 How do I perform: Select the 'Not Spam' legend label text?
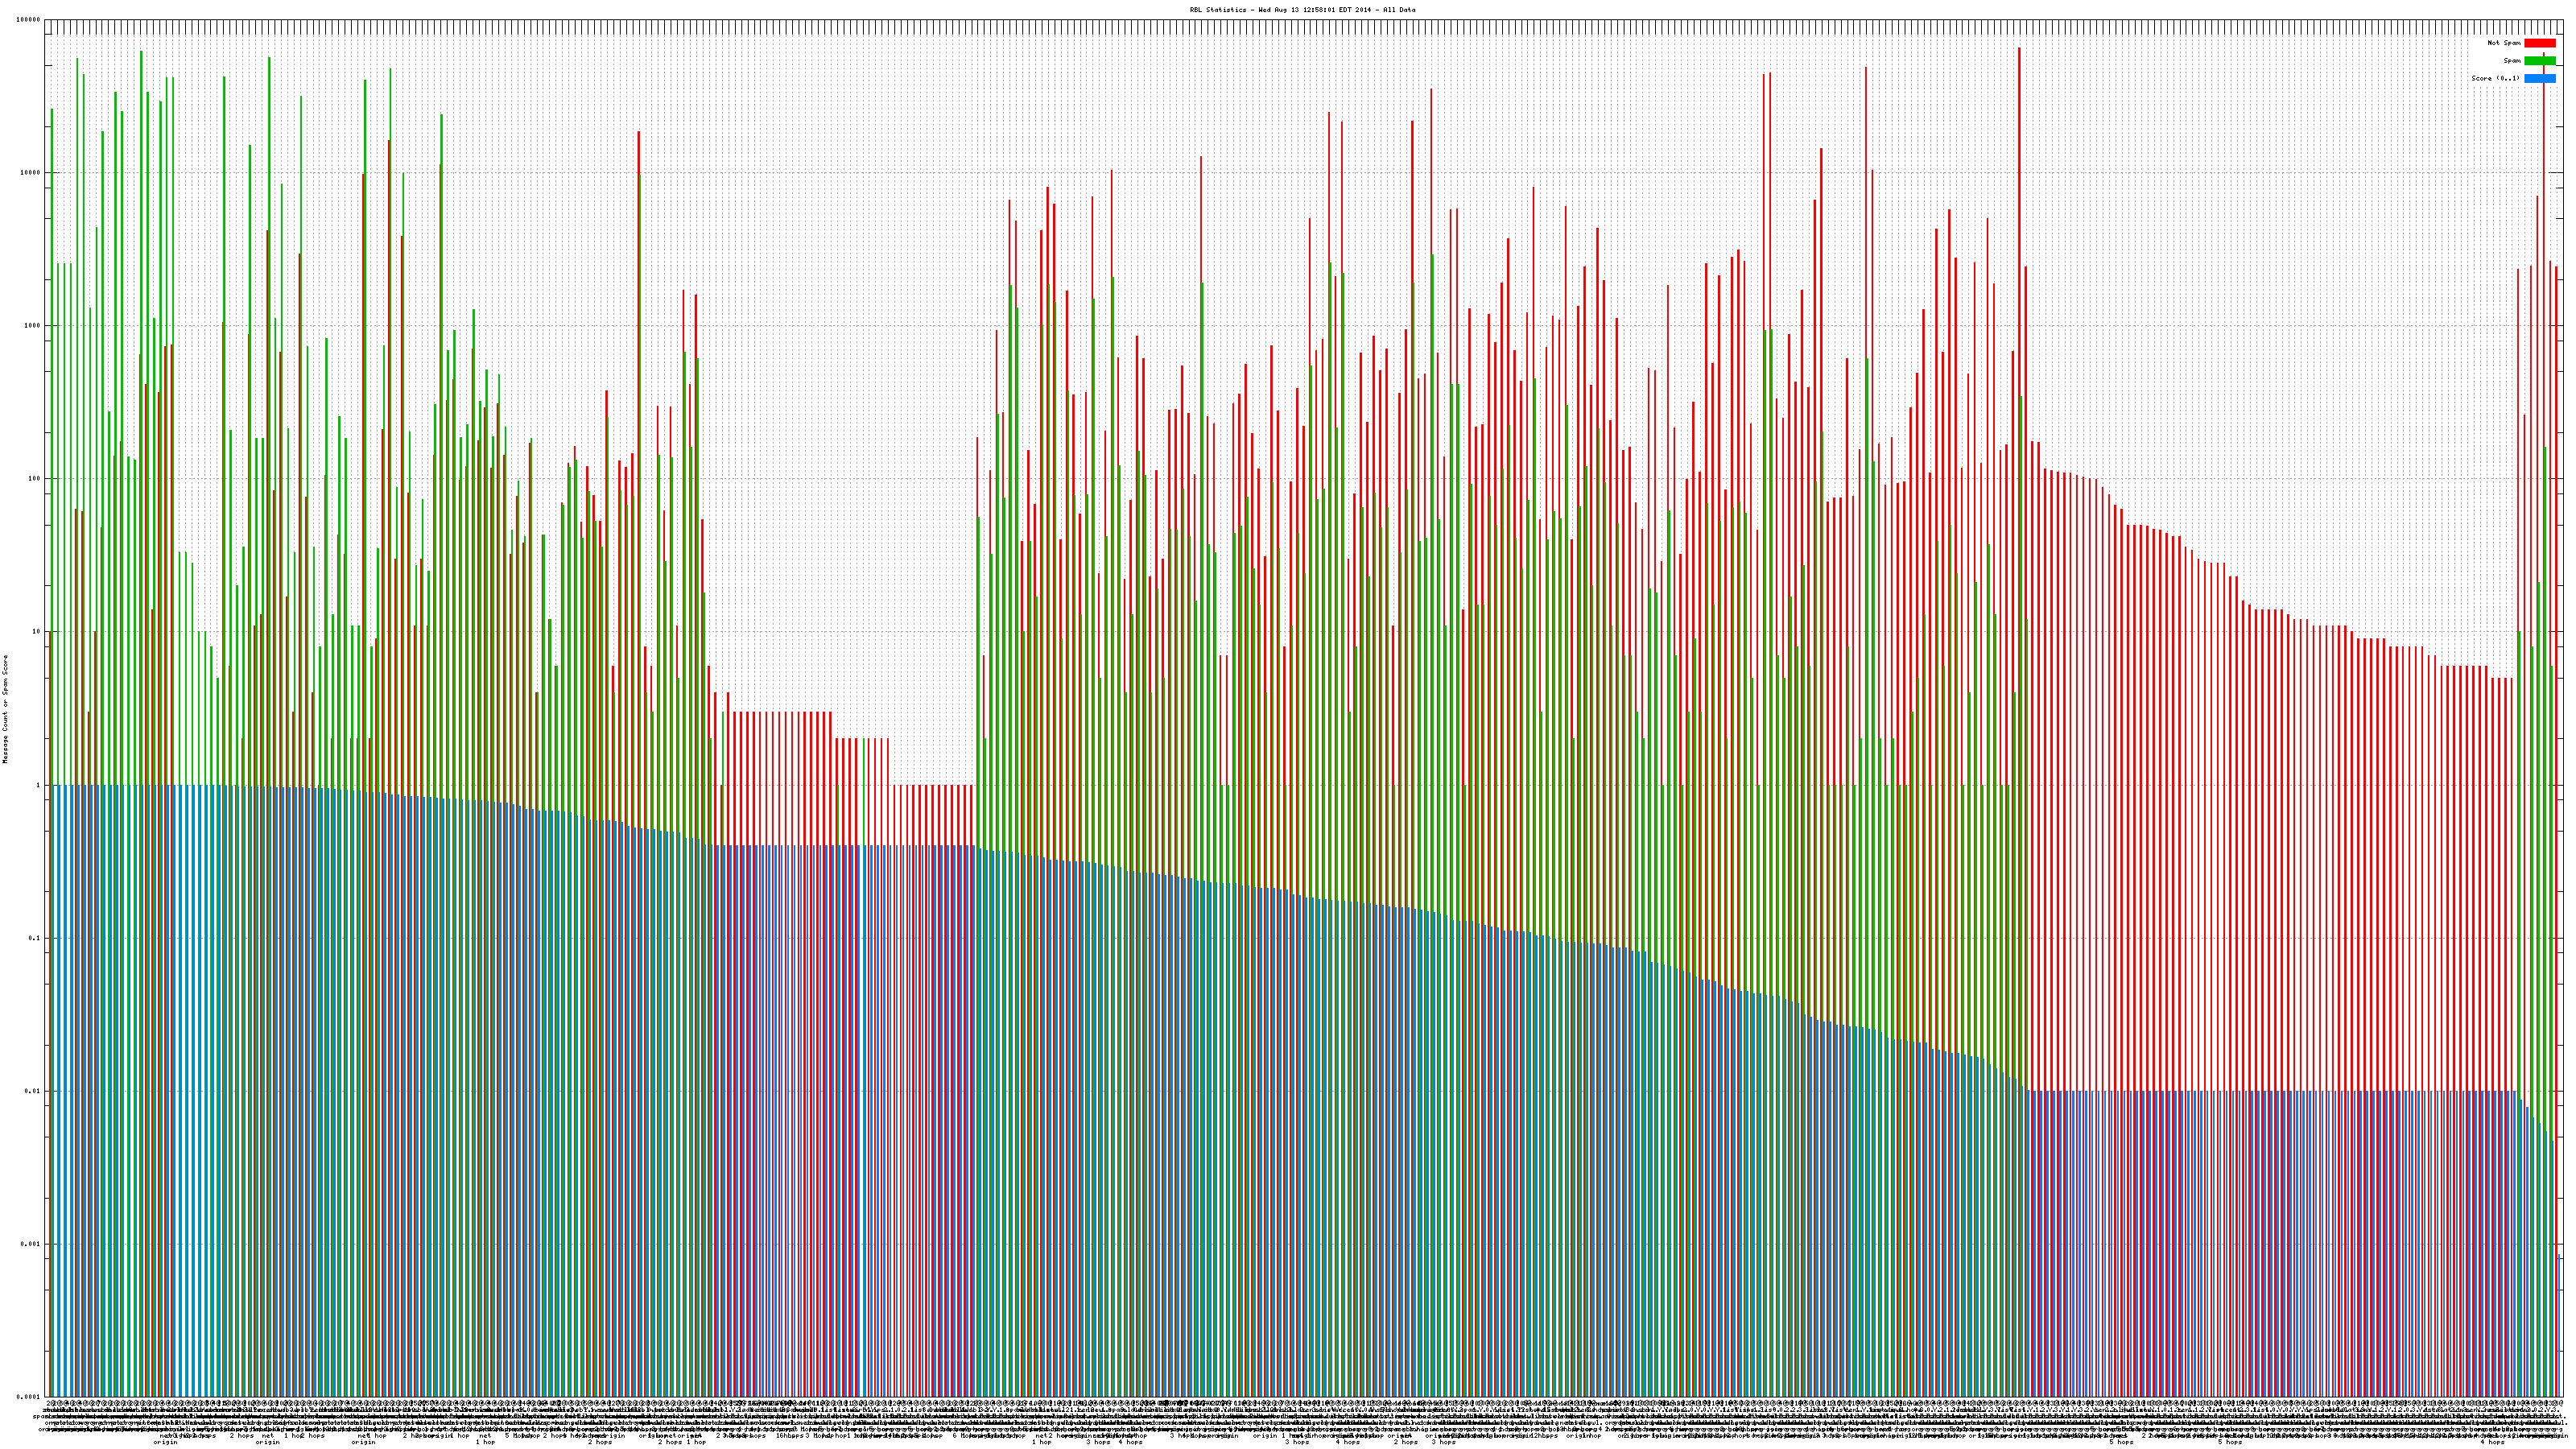2504,43
